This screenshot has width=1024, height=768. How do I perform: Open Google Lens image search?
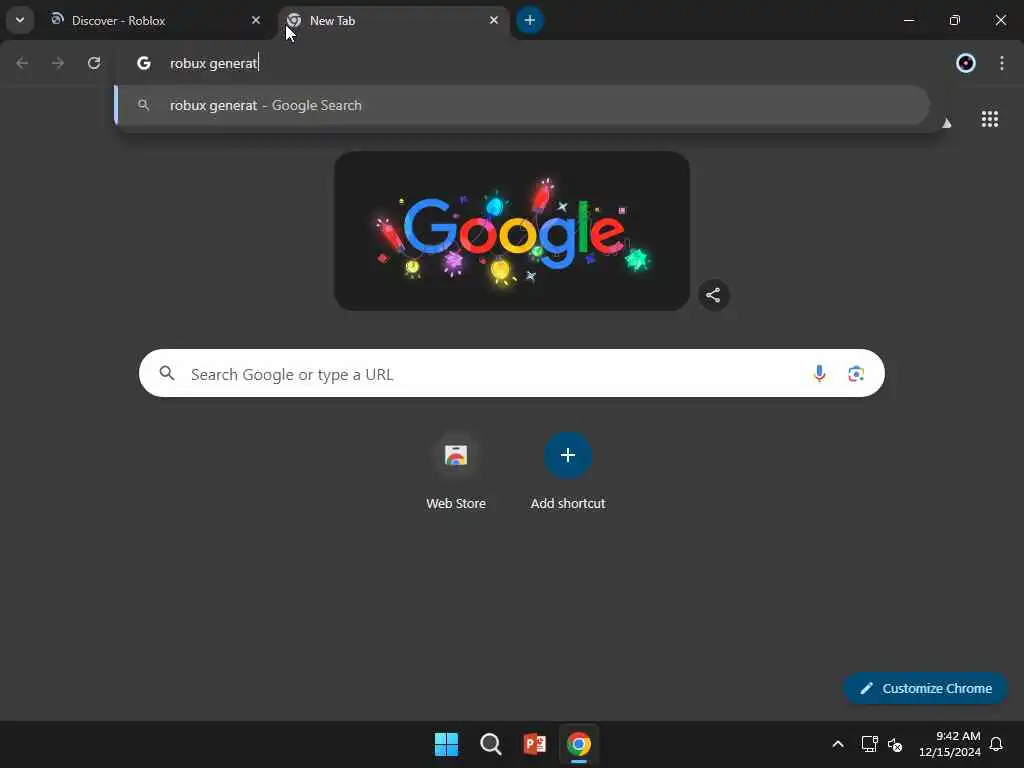(856, 374)
